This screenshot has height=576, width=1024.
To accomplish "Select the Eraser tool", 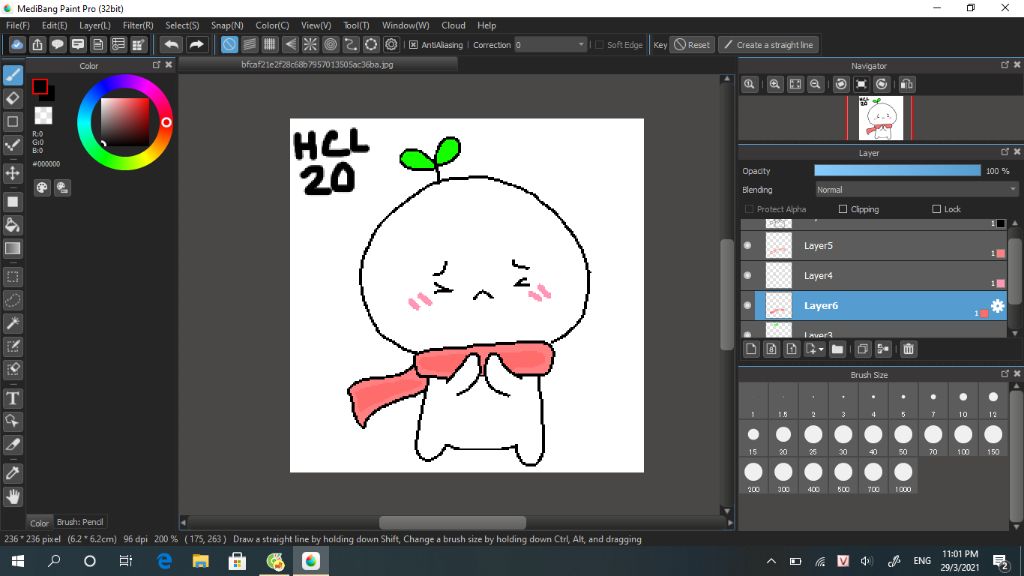I will point(13,99).
